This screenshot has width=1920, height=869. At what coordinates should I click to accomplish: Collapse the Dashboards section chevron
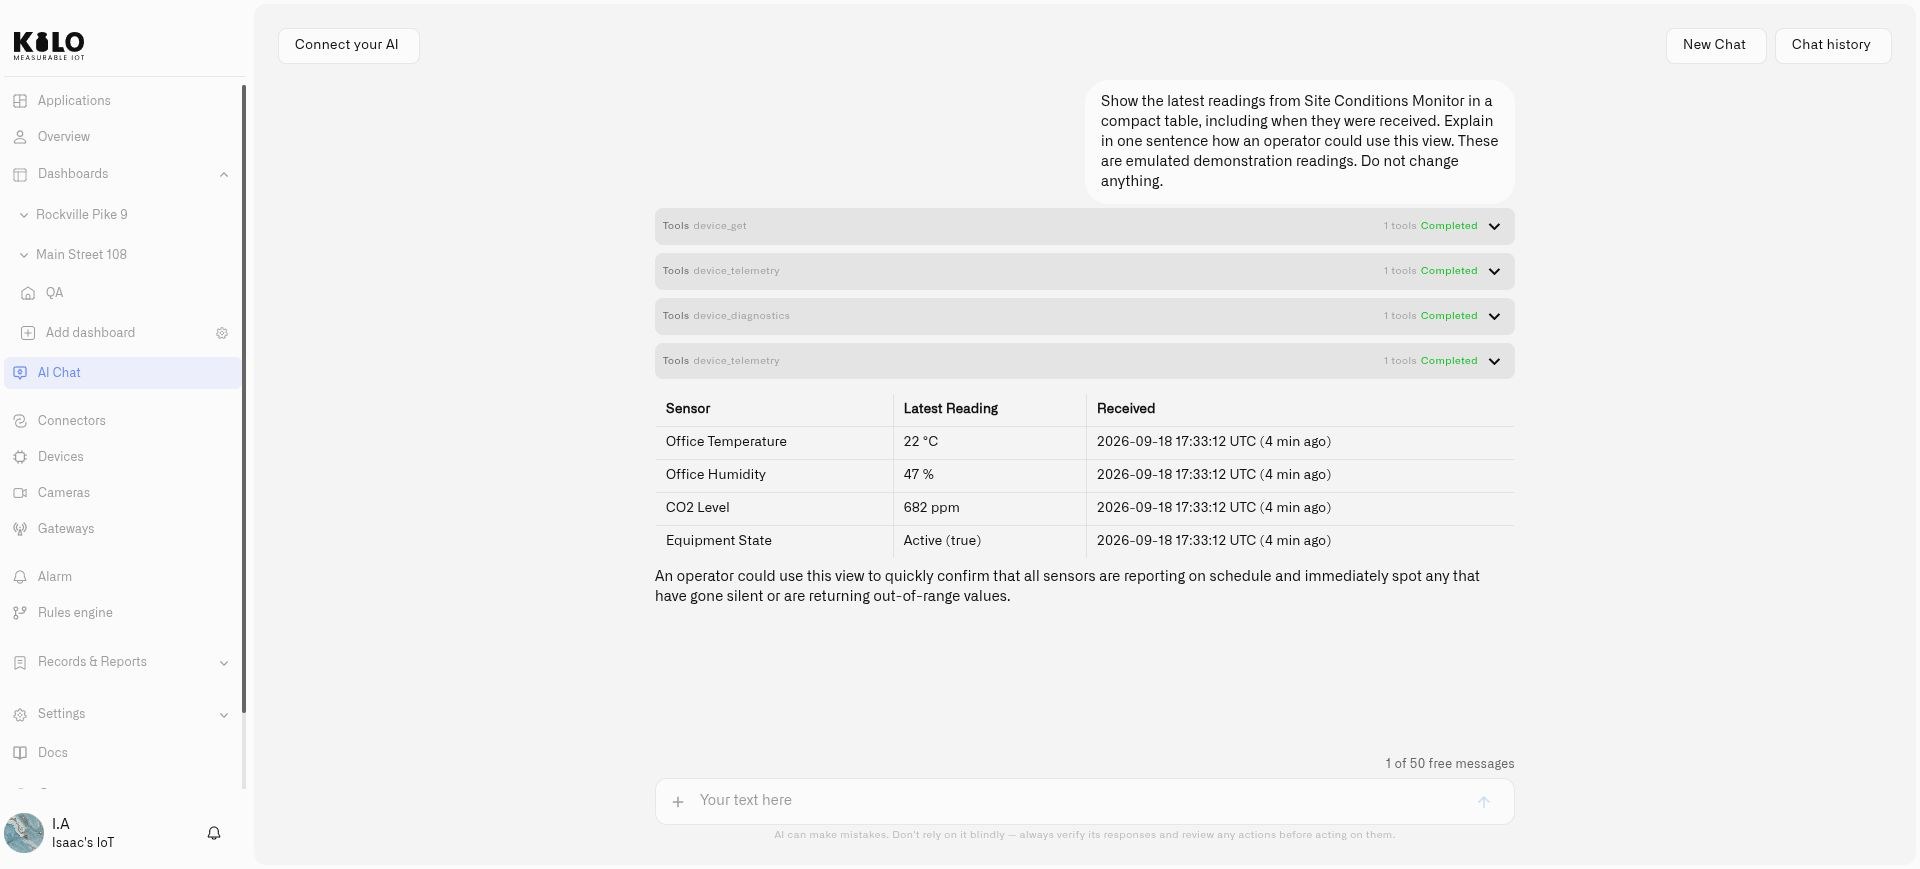pos(224,175)
